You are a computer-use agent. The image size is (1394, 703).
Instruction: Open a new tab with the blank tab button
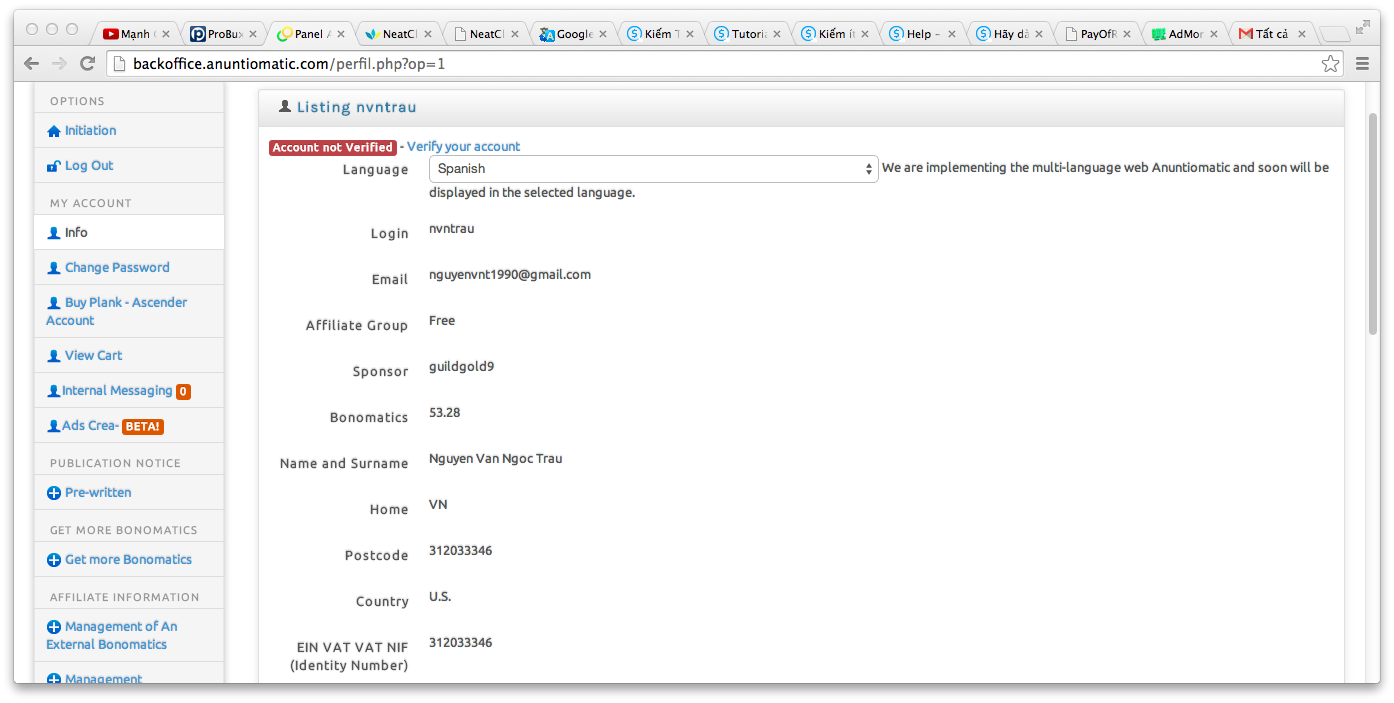[1335, 34]
